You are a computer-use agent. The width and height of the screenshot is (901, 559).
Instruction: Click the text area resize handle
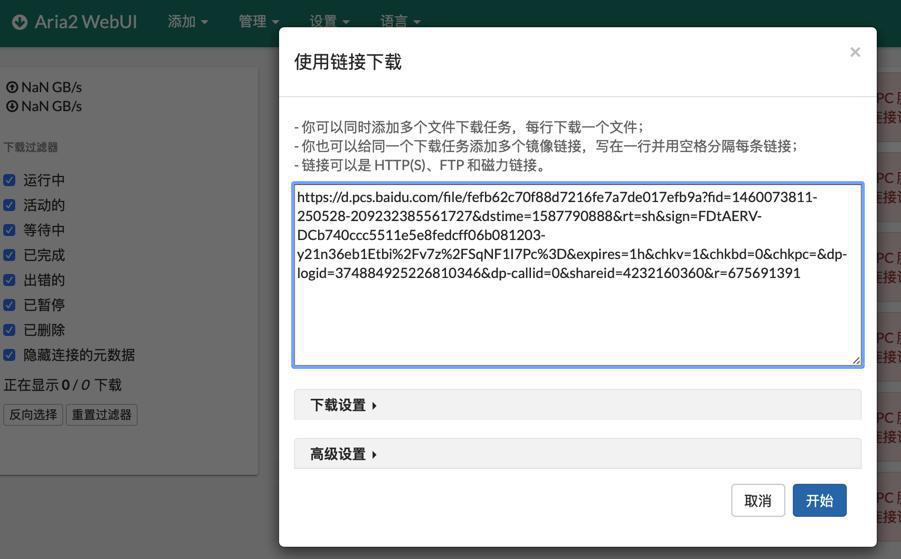click(x=856, y=360)
